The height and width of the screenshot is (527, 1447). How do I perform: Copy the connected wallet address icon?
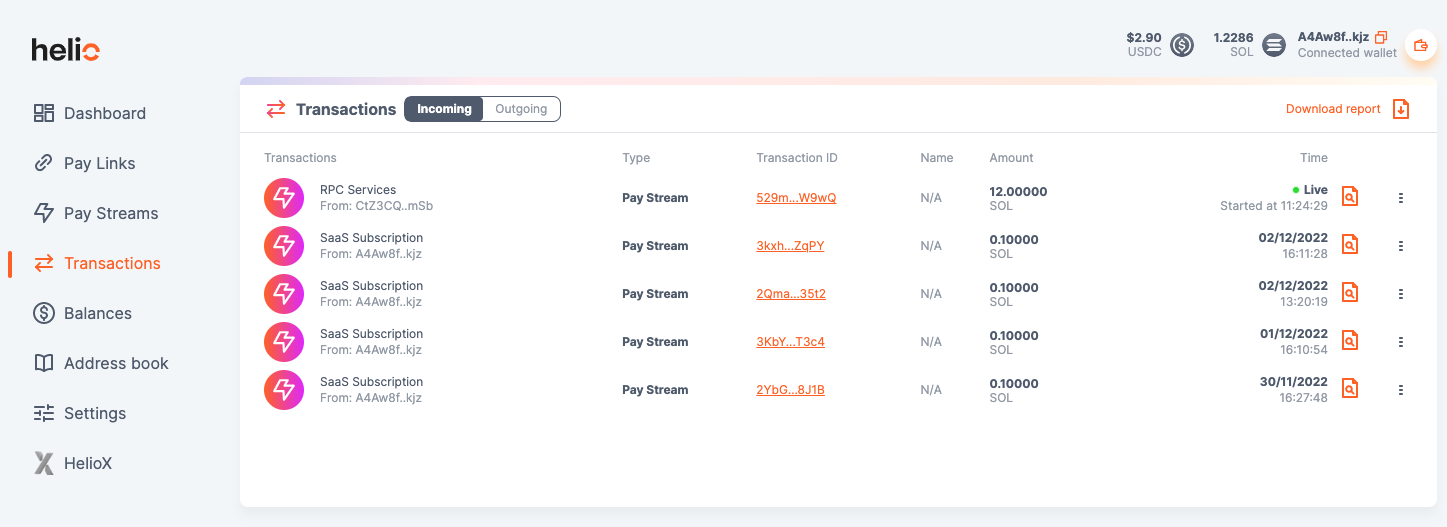pyautogui.click(x=1381, y=37)
